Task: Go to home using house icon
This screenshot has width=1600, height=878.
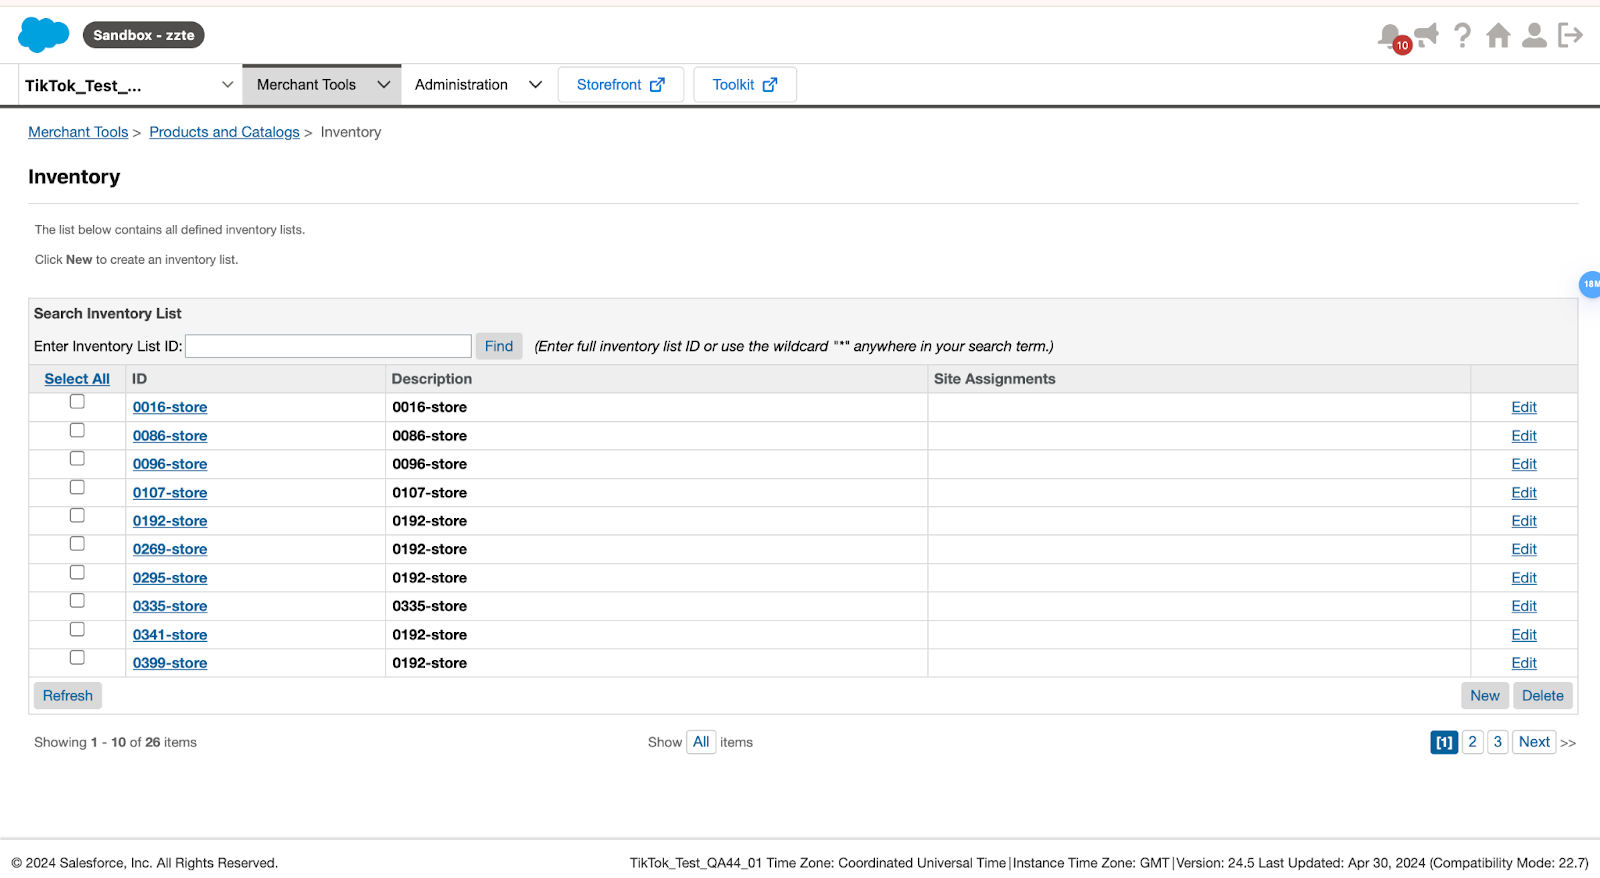Action: point(1498,36)
